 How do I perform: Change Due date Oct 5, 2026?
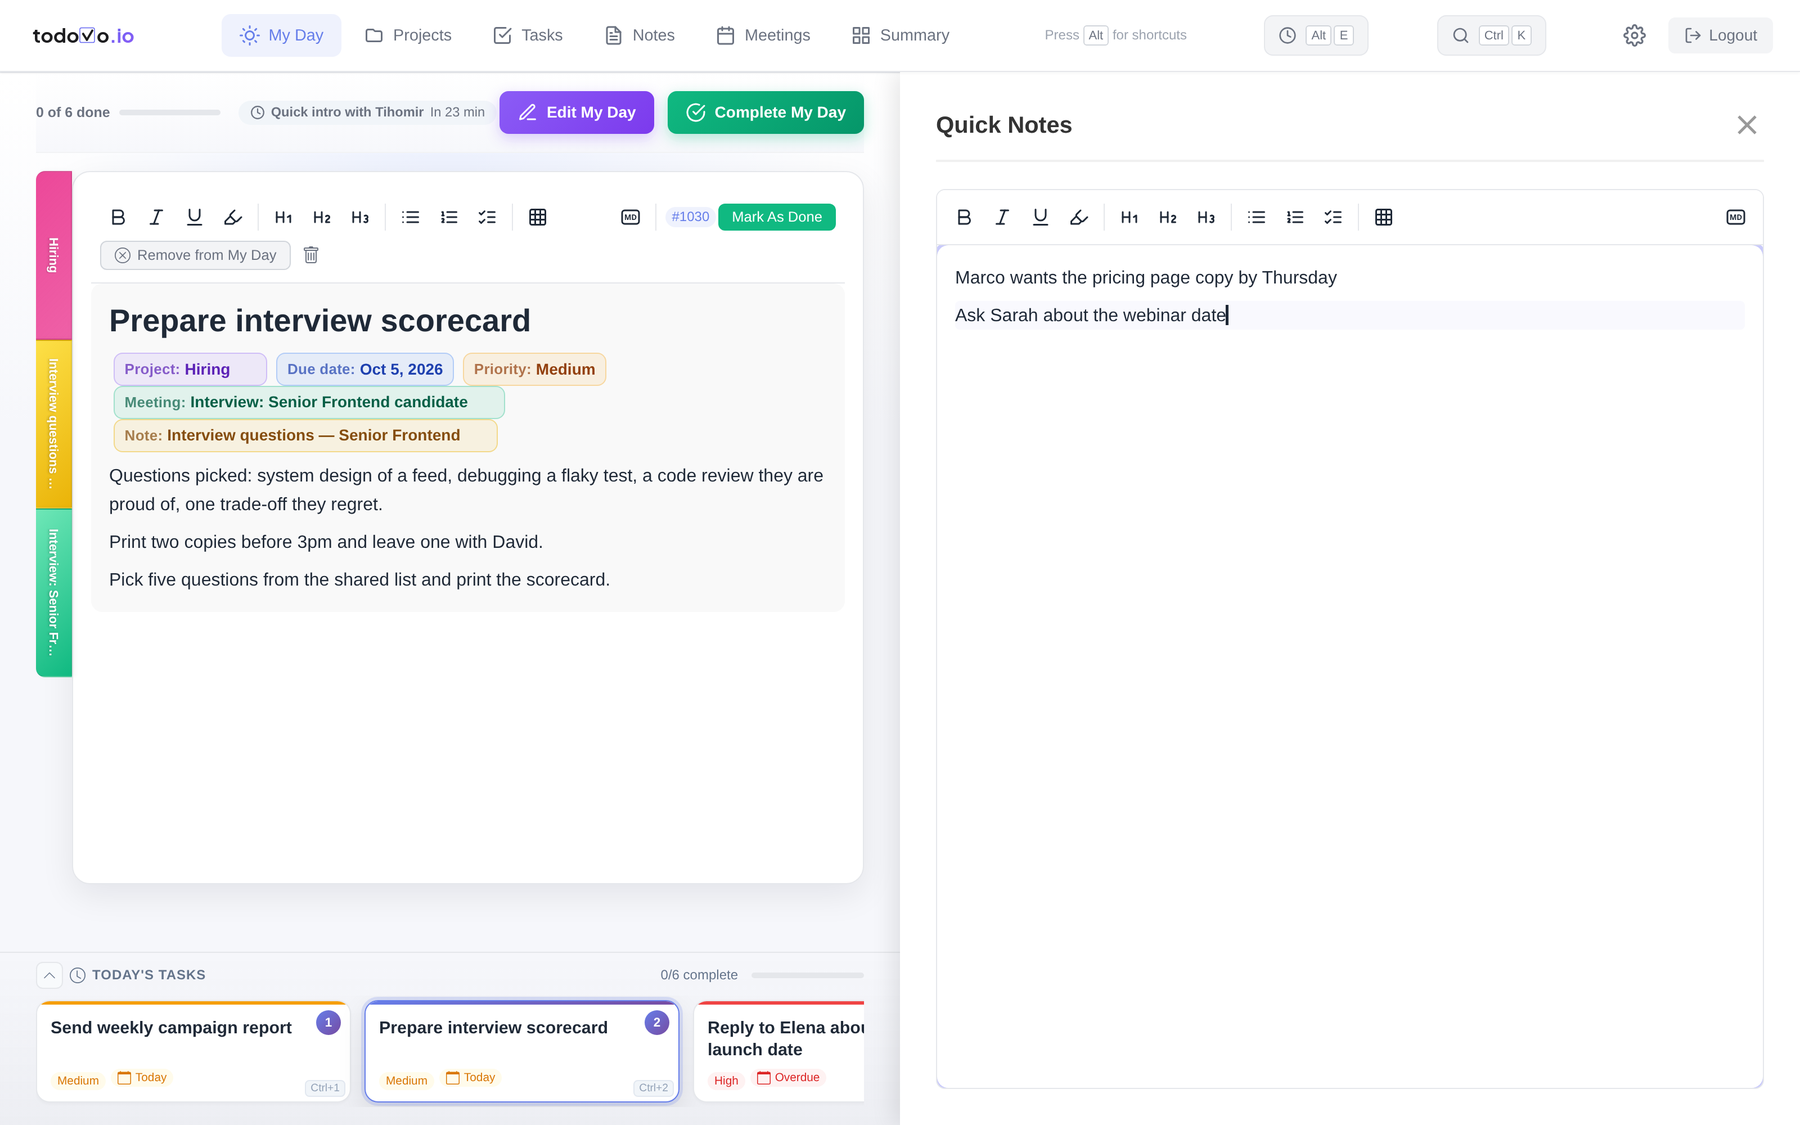click(365, 369)
